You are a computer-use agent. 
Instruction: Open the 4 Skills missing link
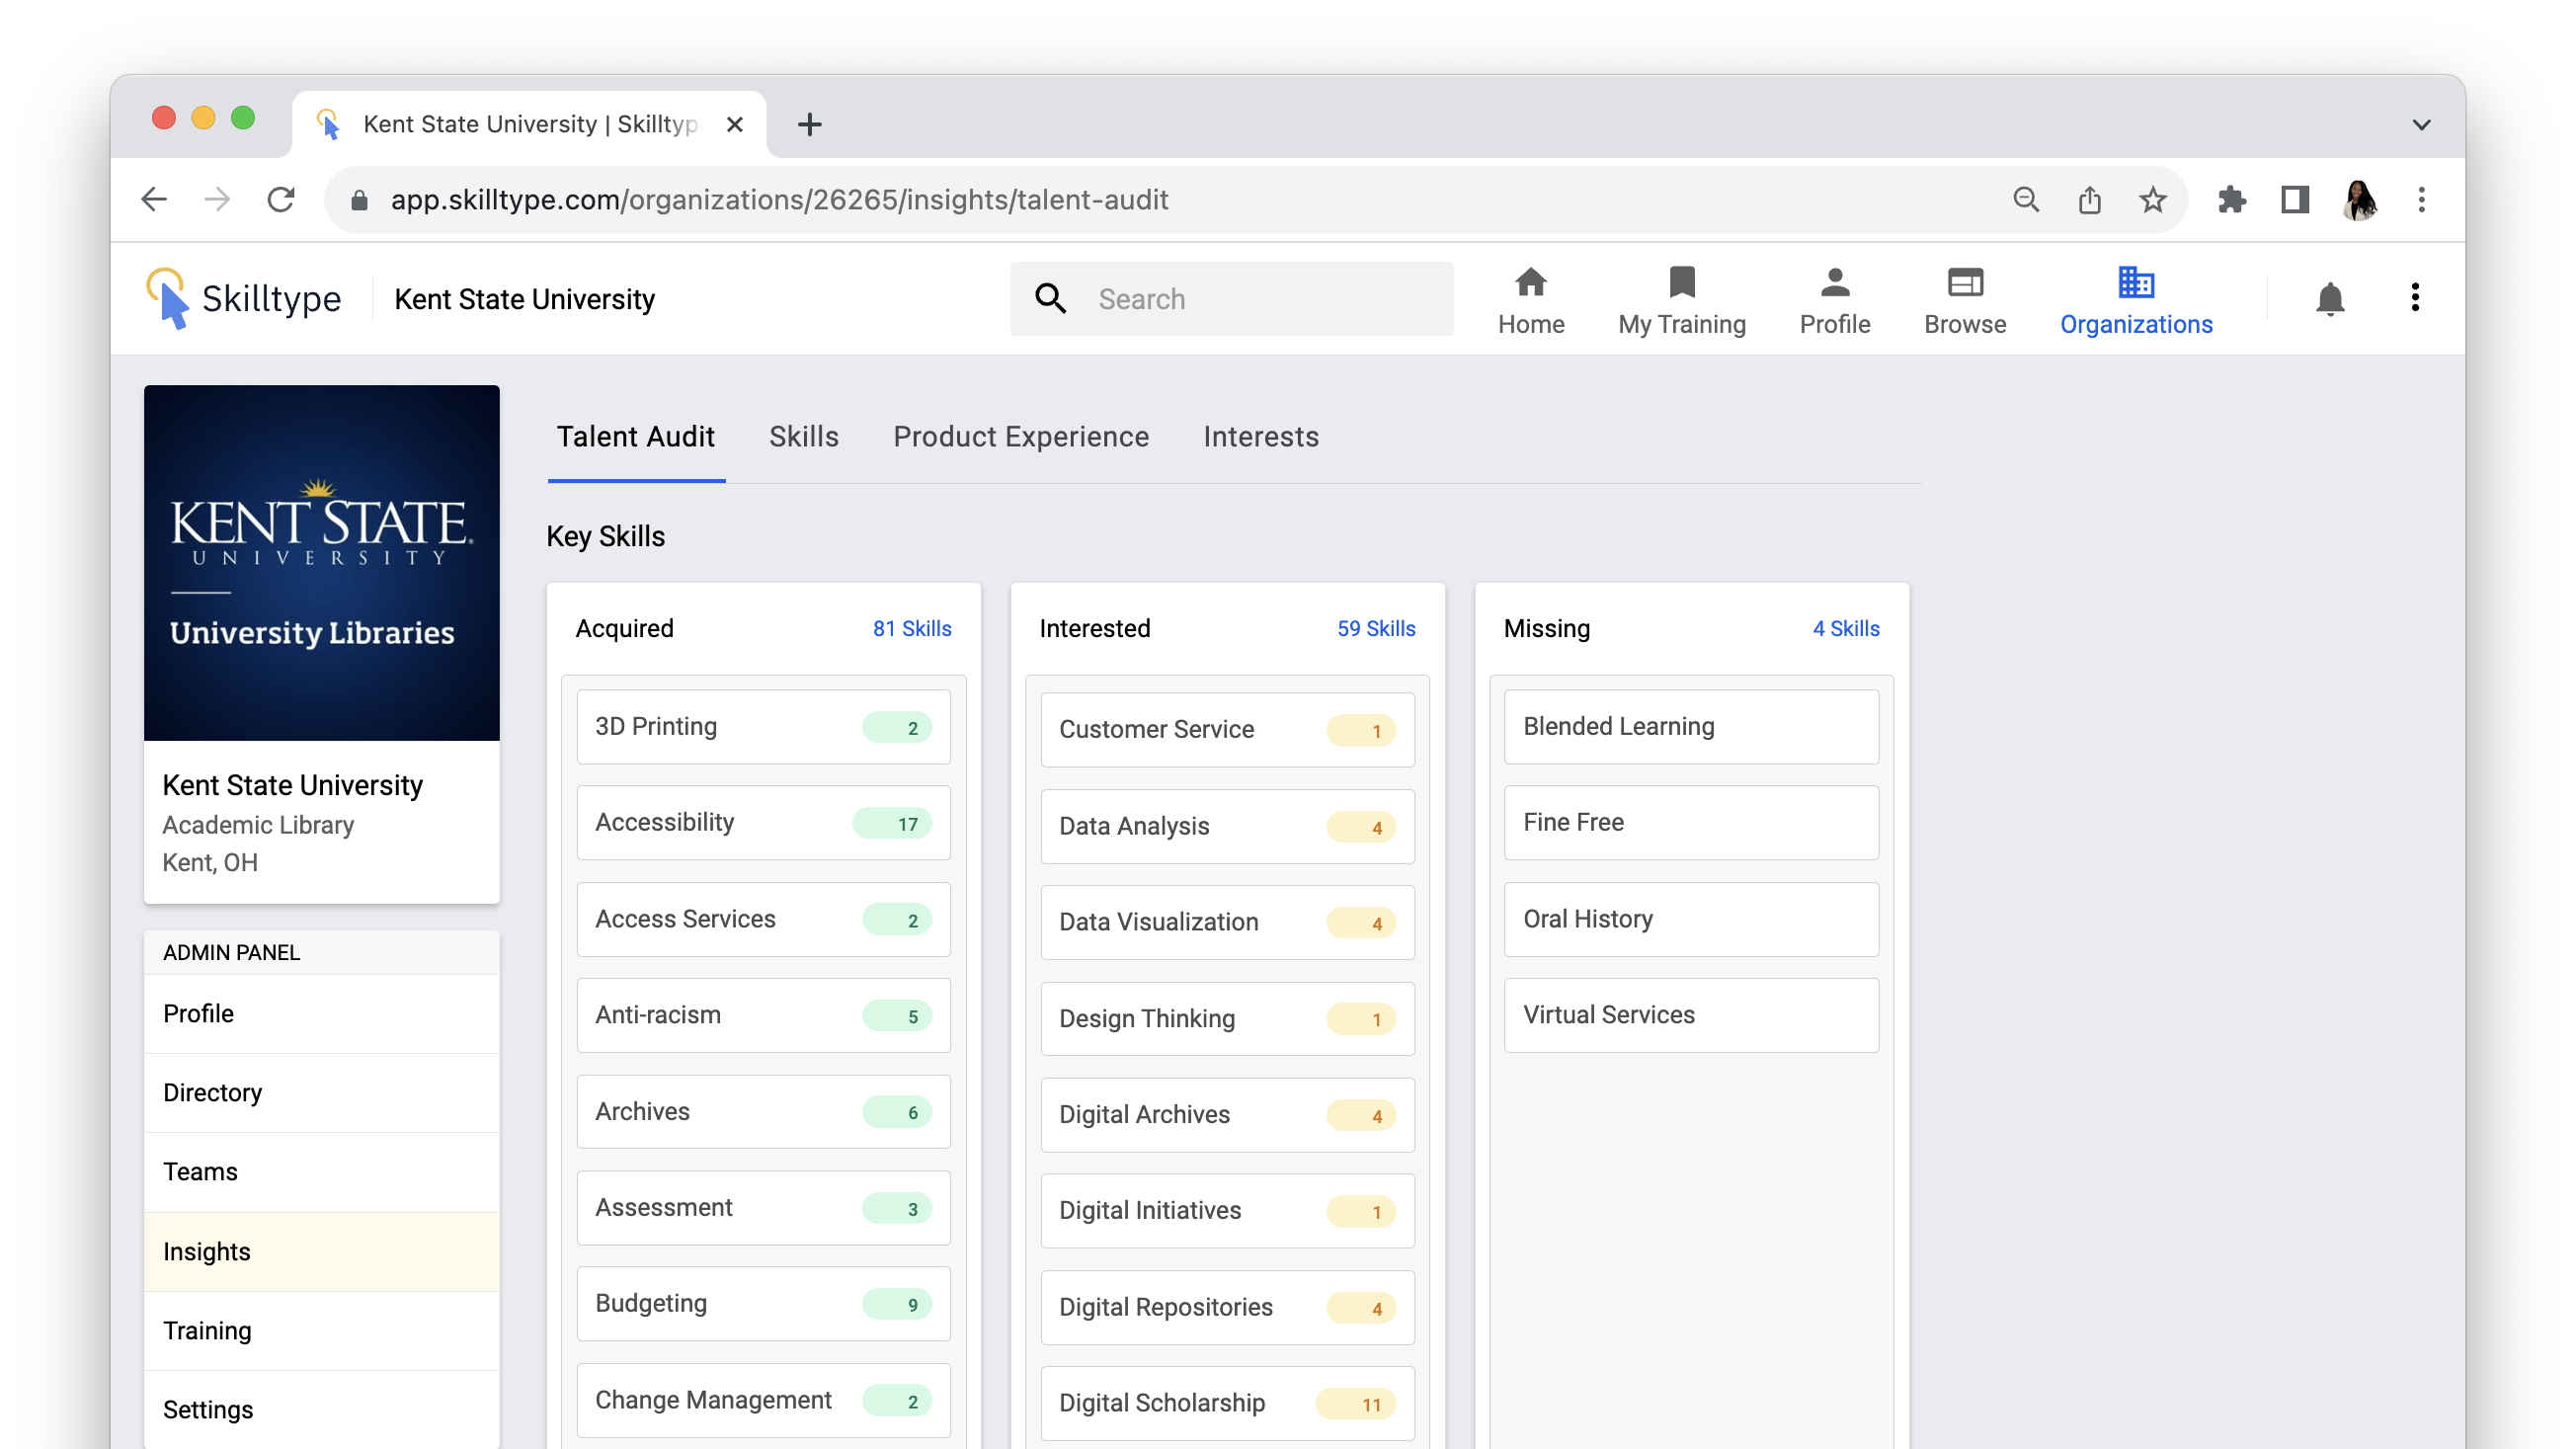[1845, 629]
